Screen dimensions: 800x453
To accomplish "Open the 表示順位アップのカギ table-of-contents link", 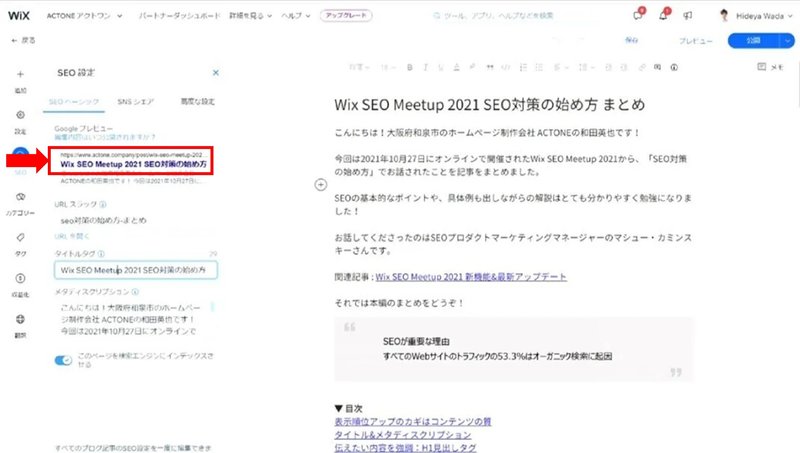I will (413, 422).
